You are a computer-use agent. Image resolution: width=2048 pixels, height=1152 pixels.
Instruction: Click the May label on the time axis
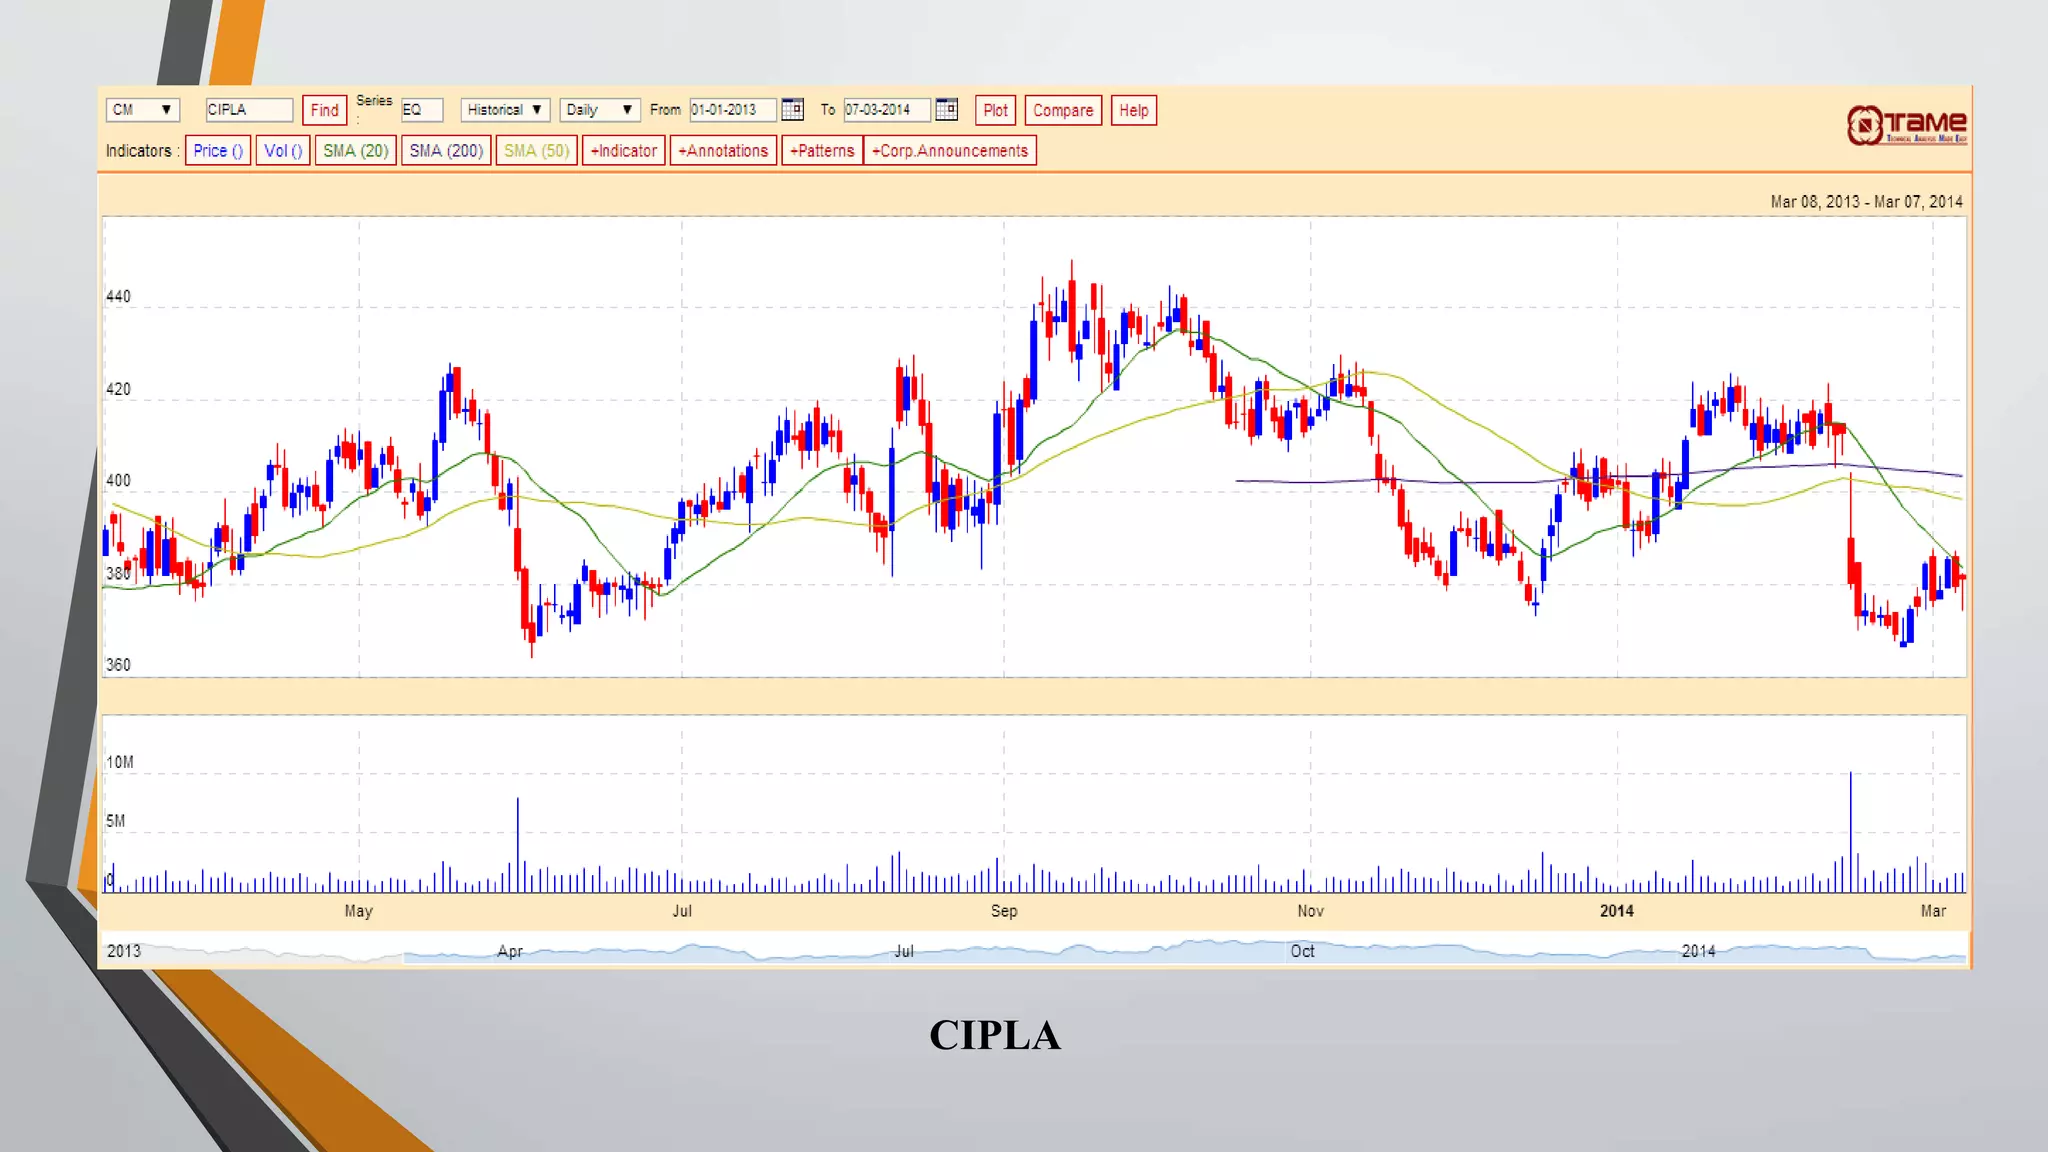[358, 911]
